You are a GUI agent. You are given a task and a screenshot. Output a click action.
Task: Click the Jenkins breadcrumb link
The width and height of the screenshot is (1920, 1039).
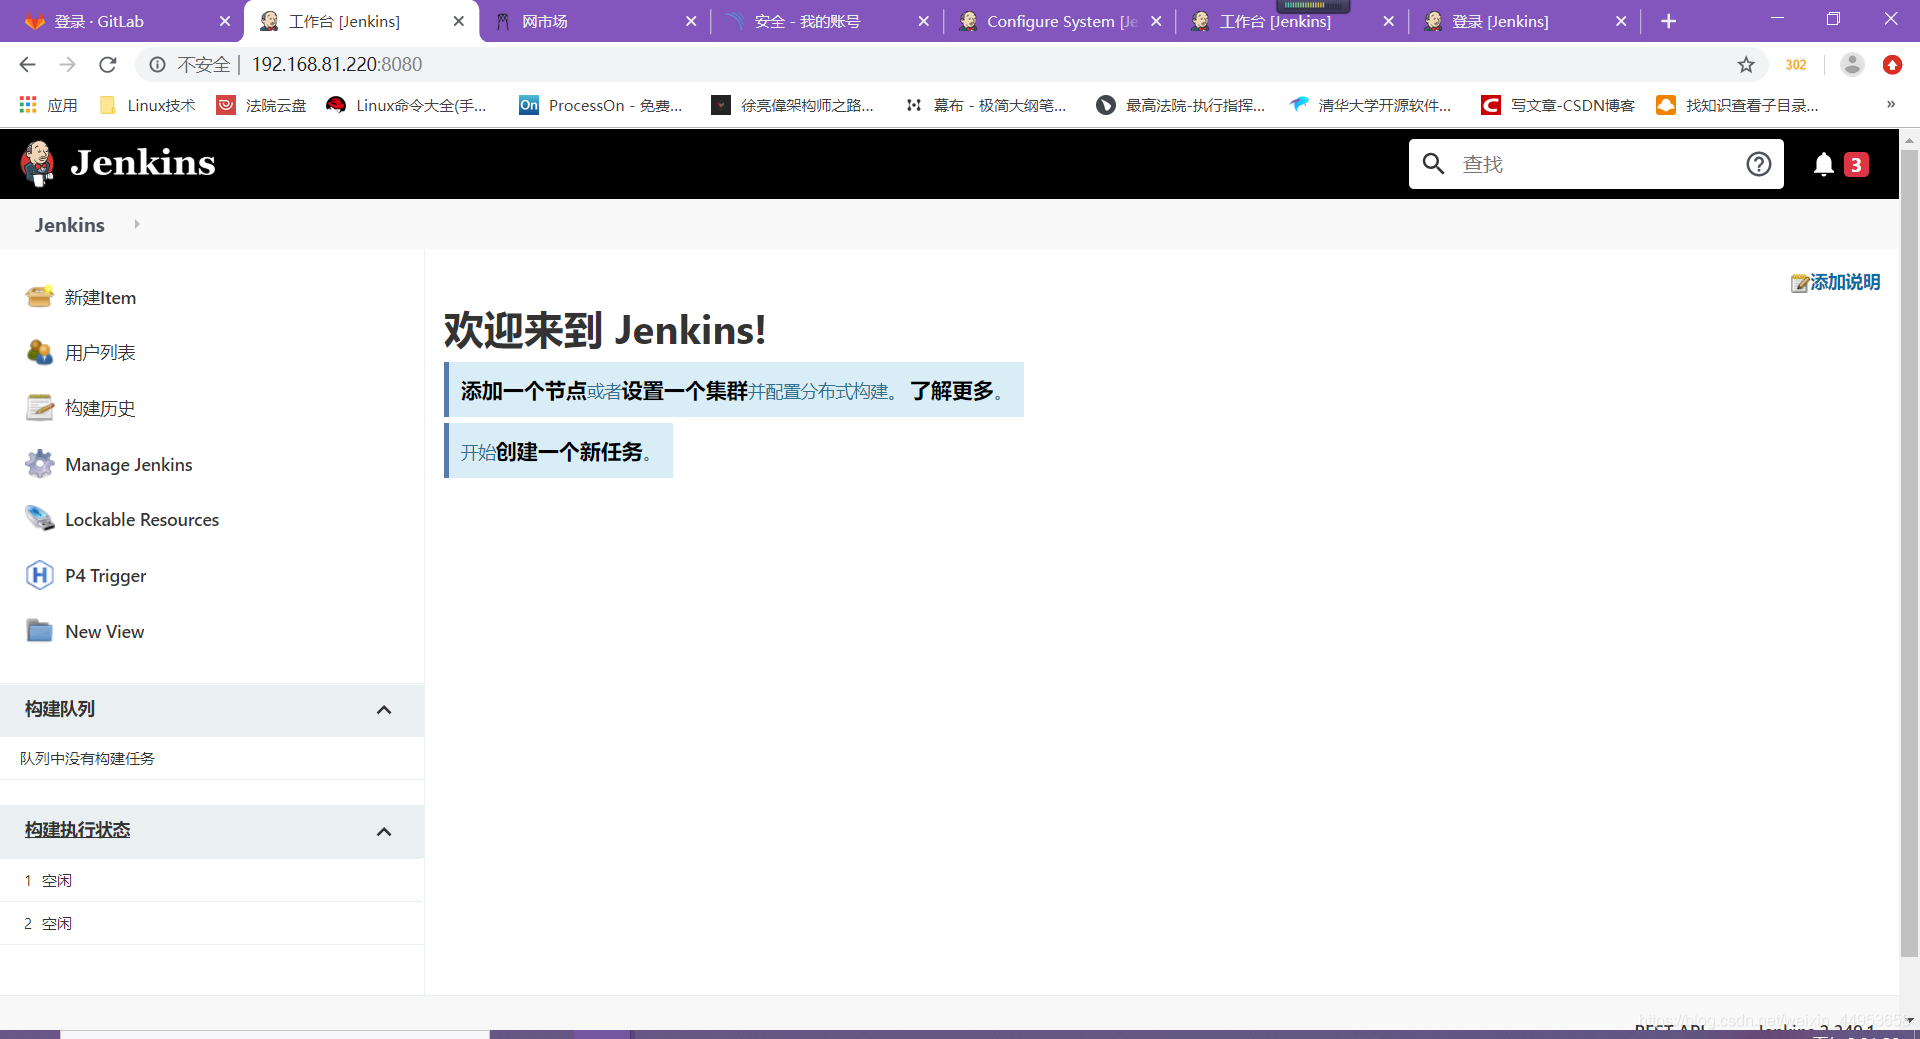click(x=70, y=225)
